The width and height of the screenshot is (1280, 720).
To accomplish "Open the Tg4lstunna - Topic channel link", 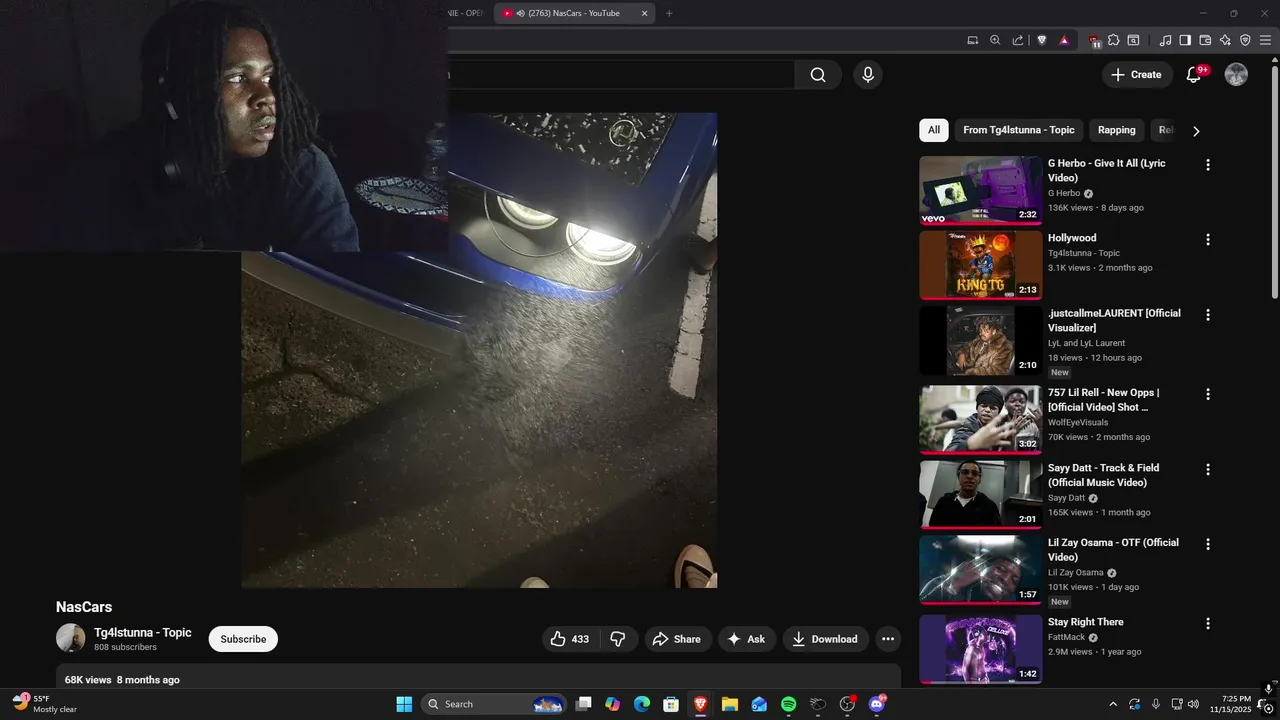I will click(x=143, y=632).
